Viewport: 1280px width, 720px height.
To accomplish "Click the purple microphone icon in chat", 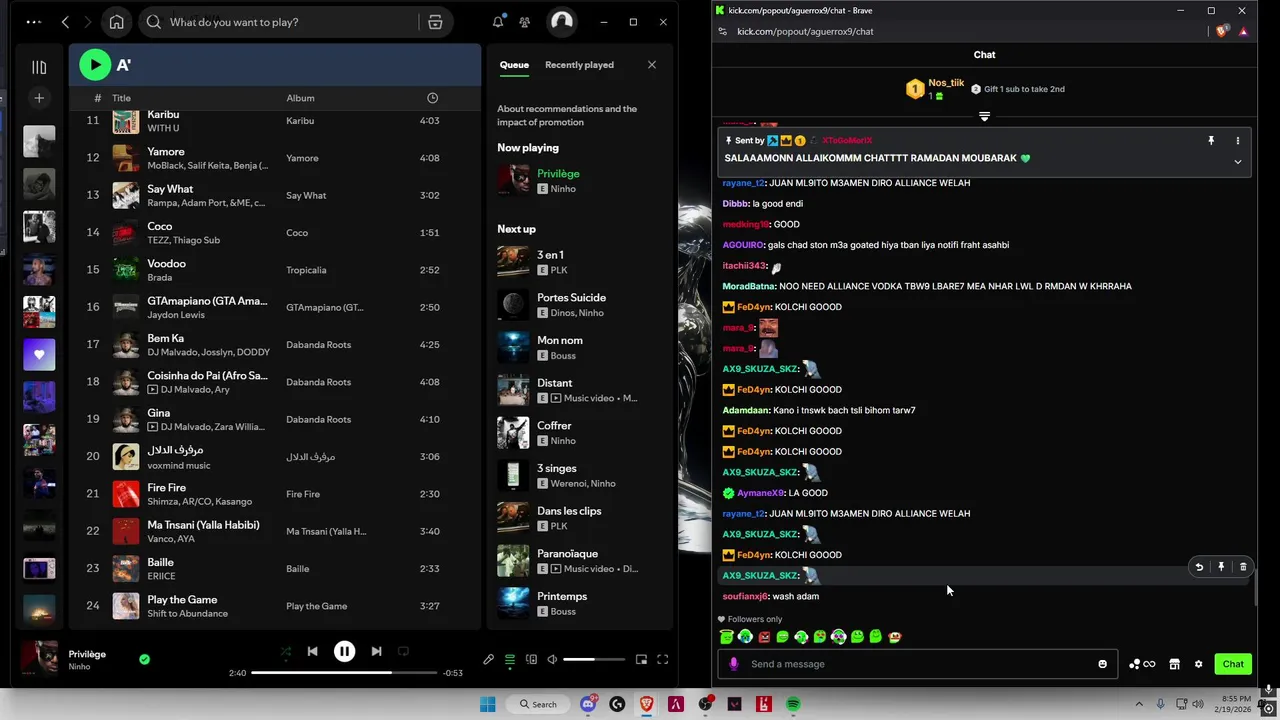I will [734, 664].
